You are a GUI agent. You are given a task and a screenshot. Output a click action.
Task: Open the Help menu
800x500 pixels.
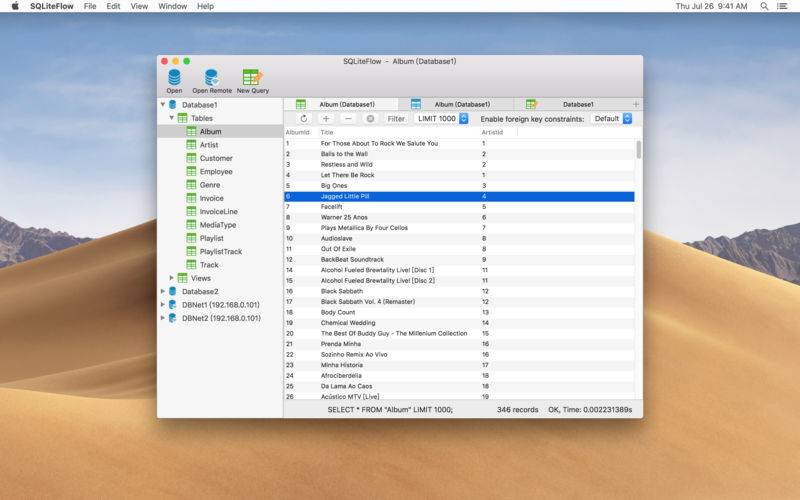pos(206,6)
